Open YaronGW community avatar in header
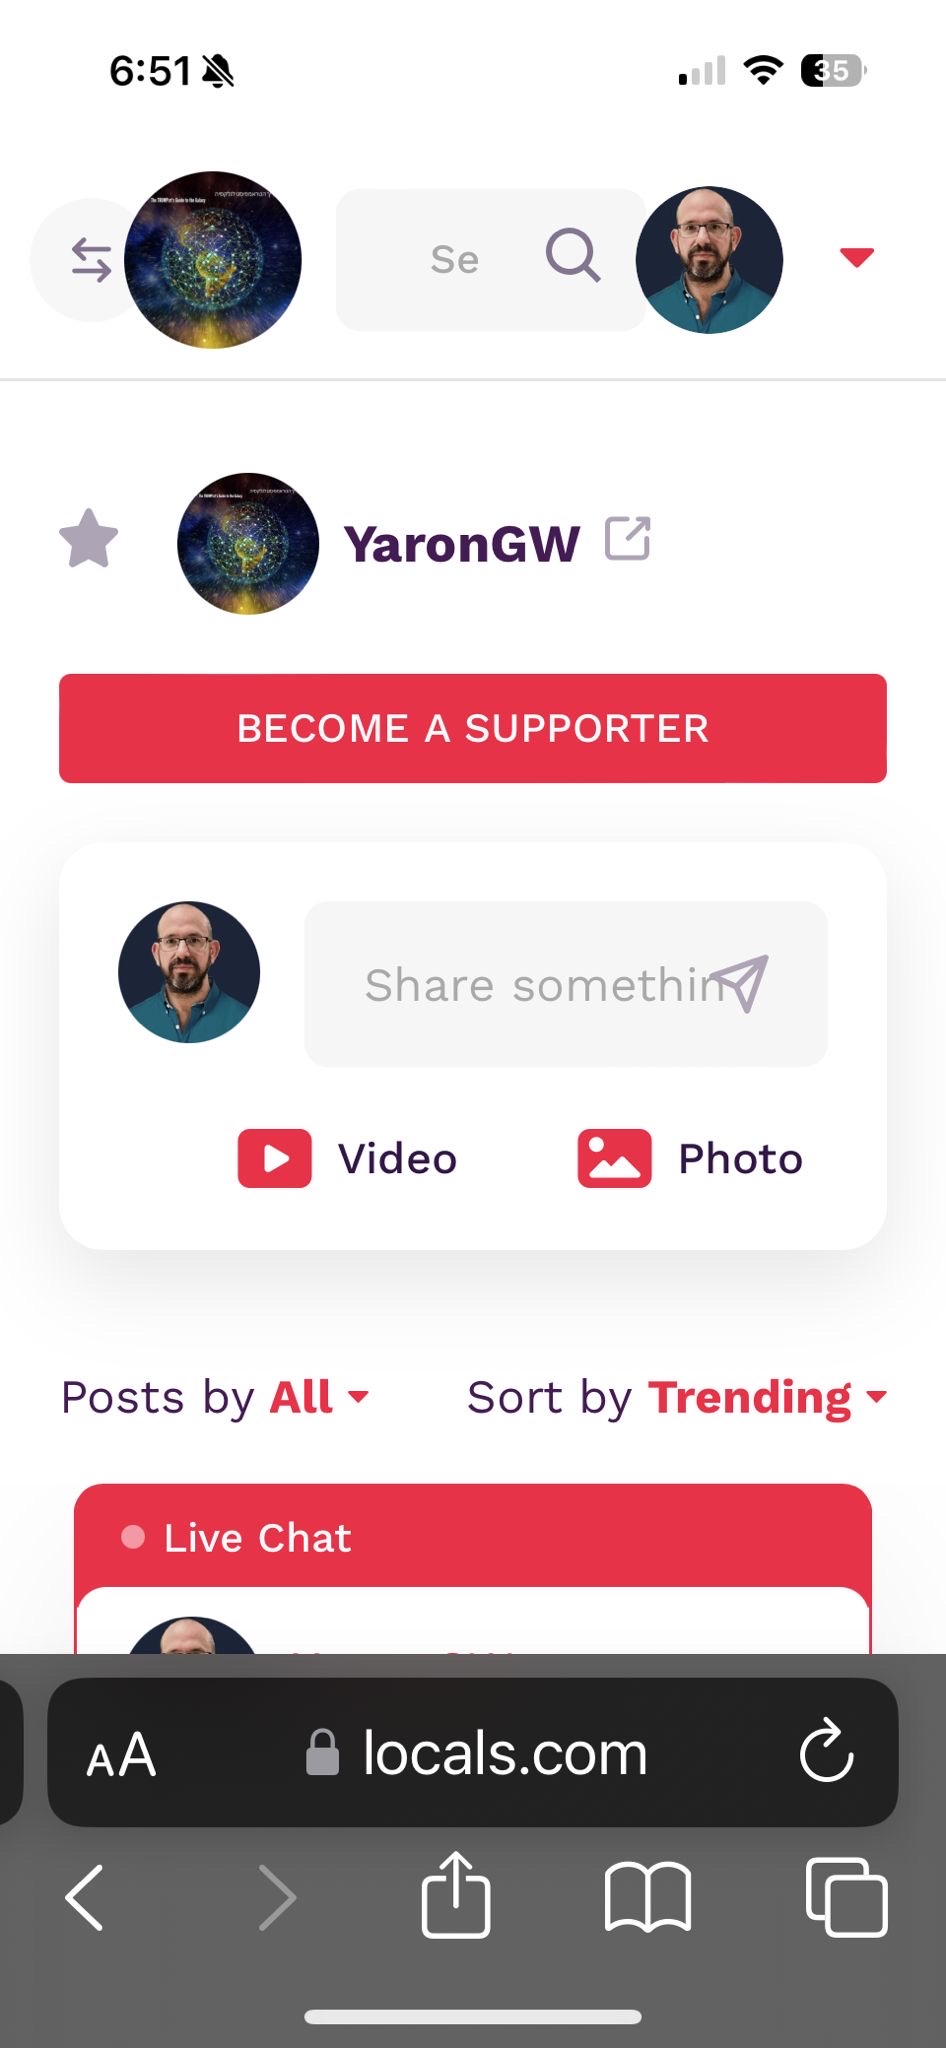Screen dimensions: 946x2048 click(x=213, y=260)
